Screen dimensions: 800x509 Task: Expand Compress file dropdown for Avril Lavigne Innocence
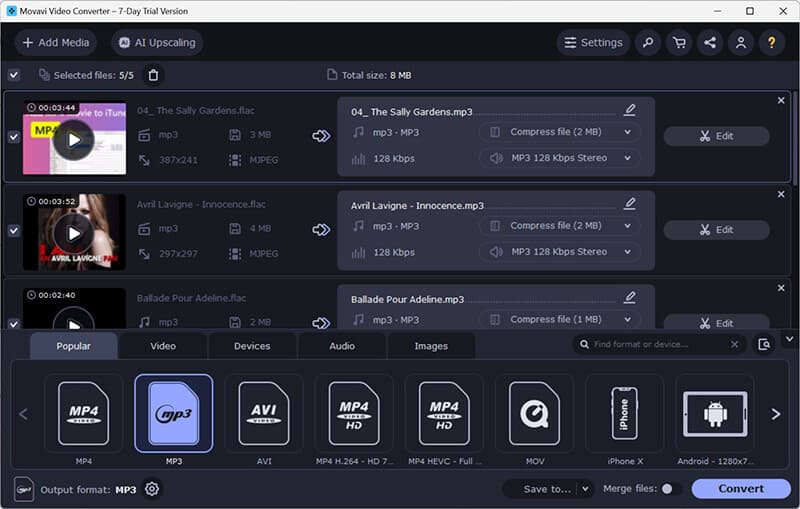560,226
